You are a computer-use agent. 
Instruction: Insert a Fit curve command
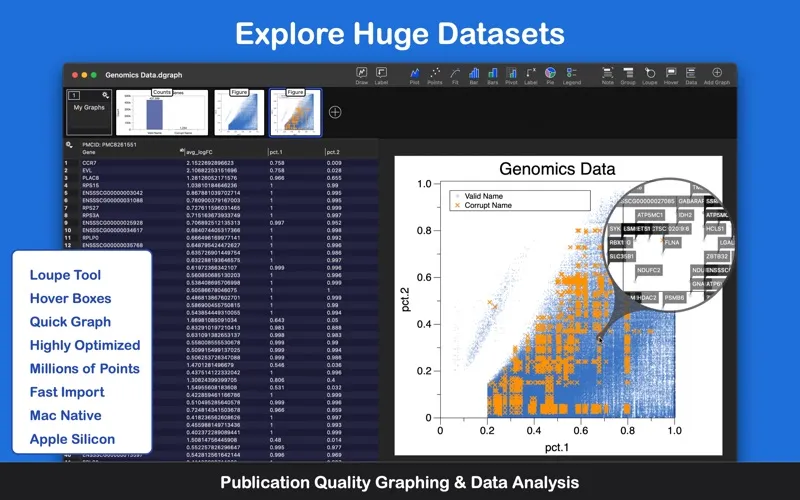[456, 75]
